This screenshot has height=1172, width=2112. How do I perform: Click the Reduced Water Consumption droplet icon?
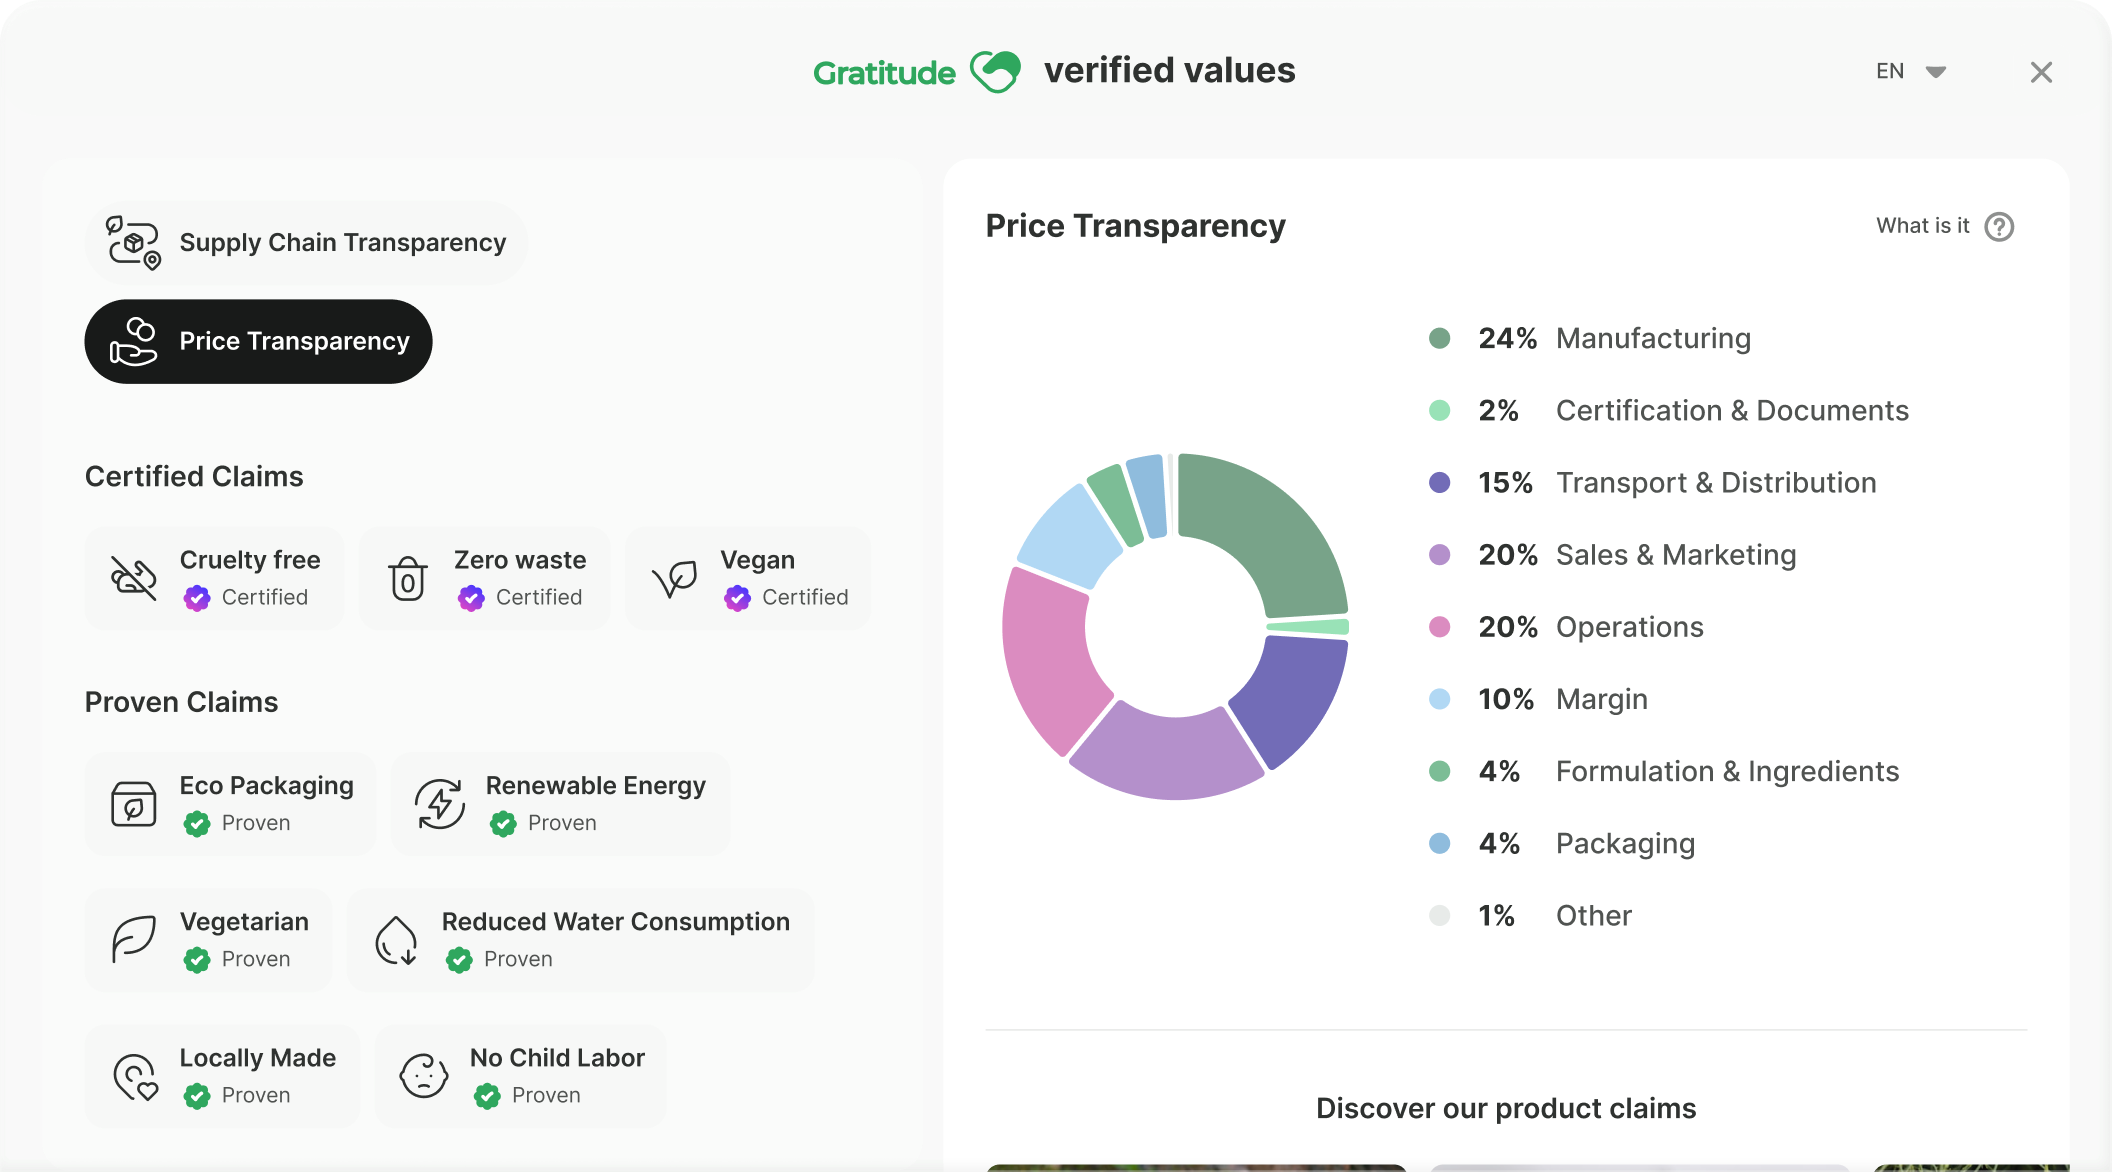(396, 940)
